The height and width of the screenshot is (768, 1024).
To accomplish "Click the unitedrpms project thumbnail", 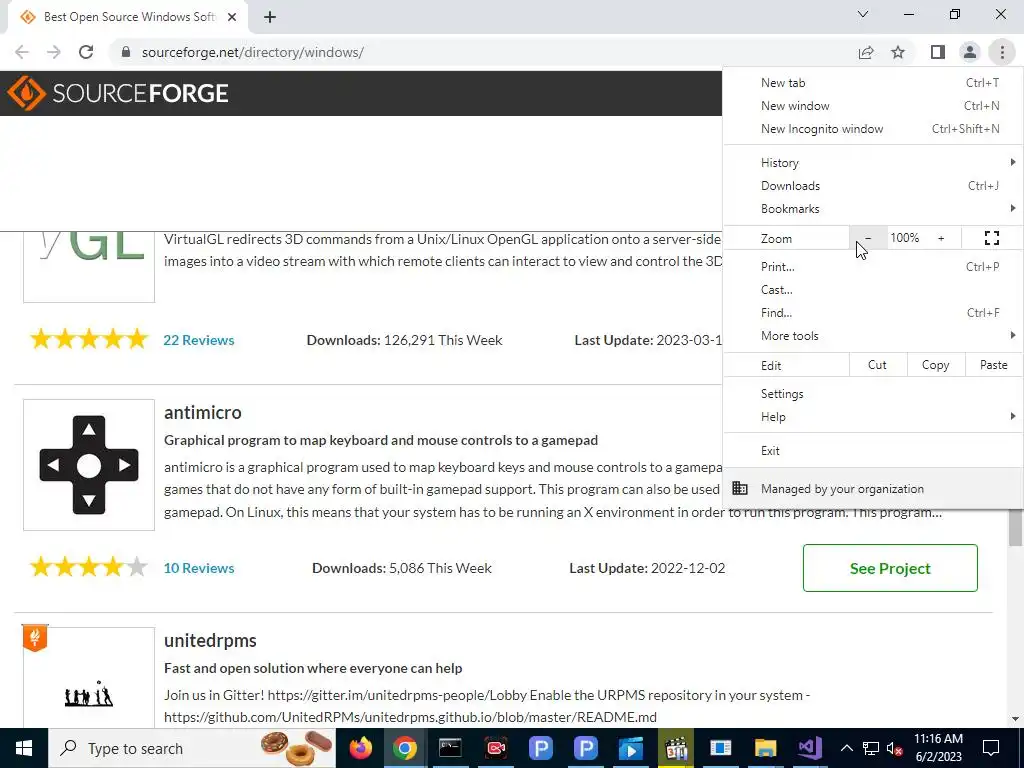I will [x=89, y=677].
